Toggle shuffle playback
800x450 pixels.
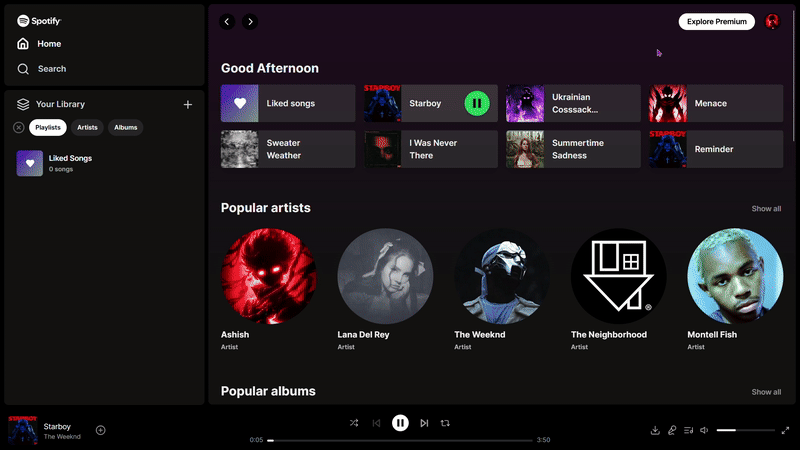[354, 423]
